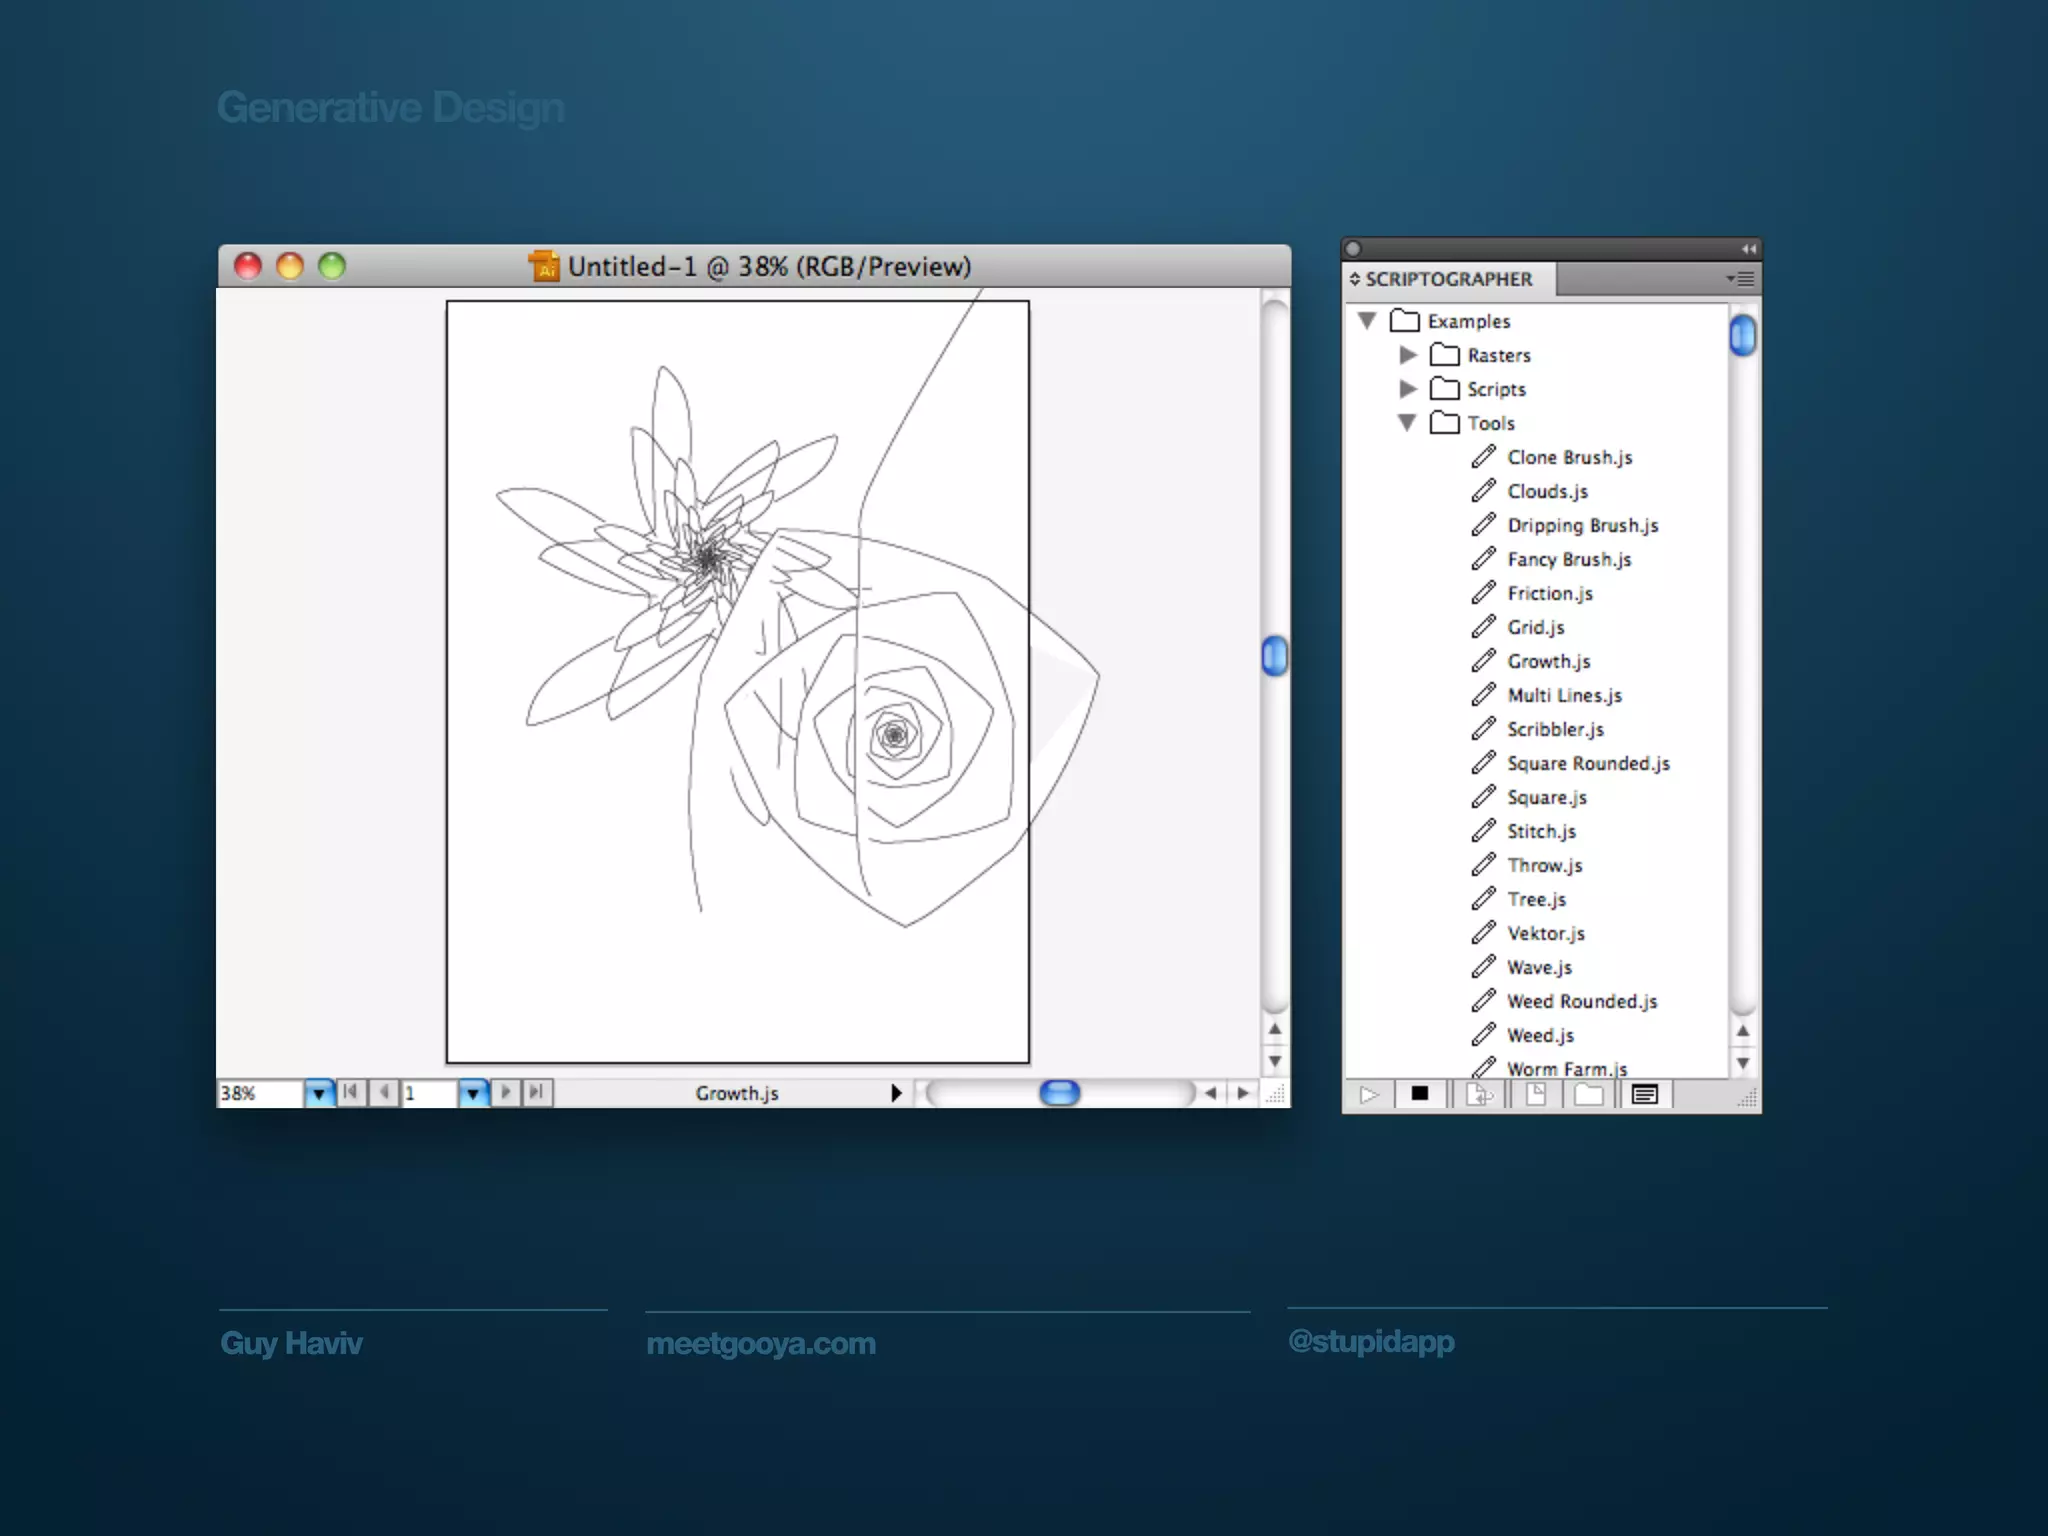Click the pencil icon beside Friction.js
2048x1536 pixels.
point(1483,592)
